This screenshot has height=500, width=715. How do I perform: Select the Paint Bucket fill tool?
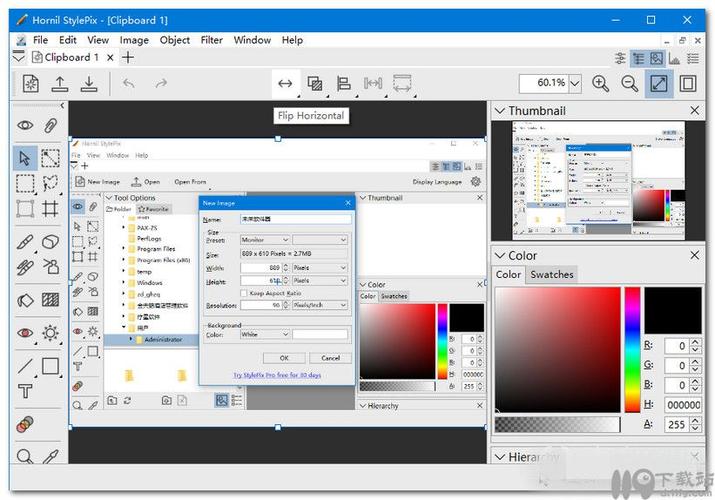pyautogui.click(x=25, y=300)
